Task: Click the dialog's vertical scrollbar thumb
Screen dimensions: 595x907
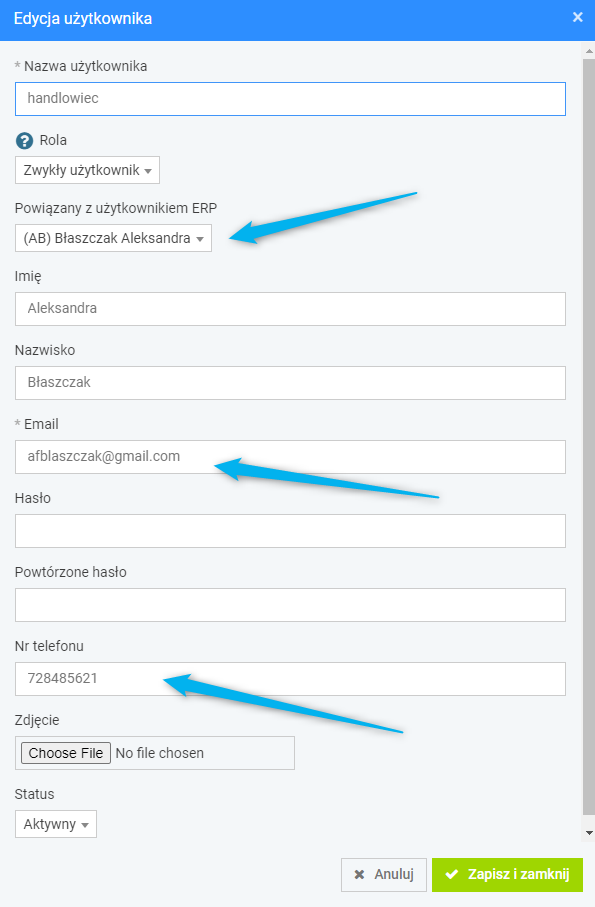Action: (589, 437)
